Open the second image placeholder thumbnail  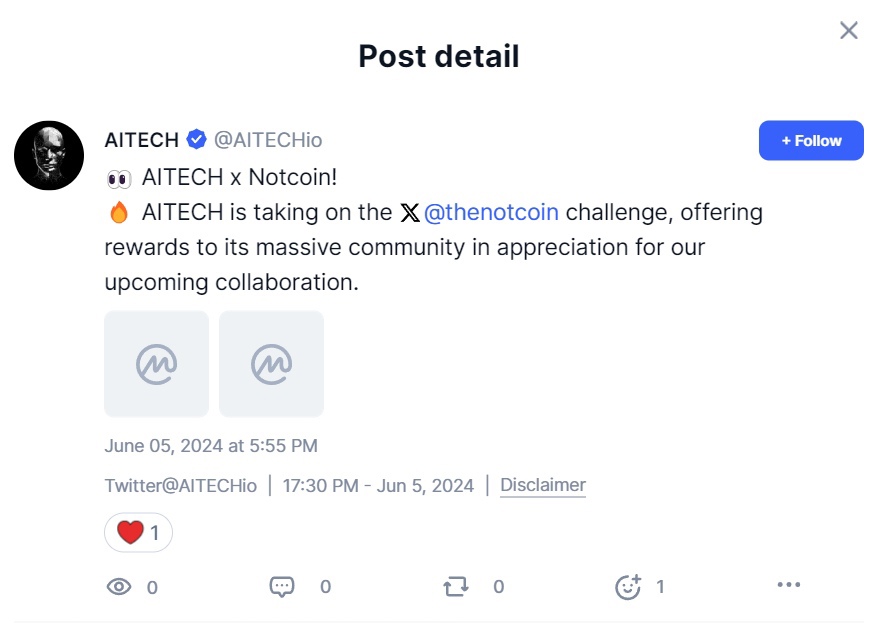pos(271,364)
